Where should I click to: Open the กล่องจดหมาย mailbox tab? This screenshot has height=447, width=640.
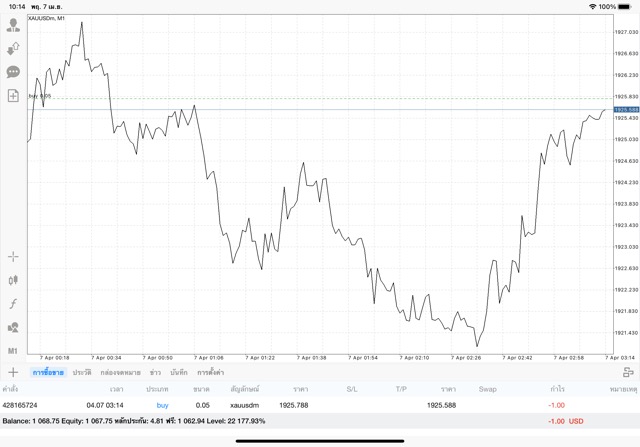120,372
